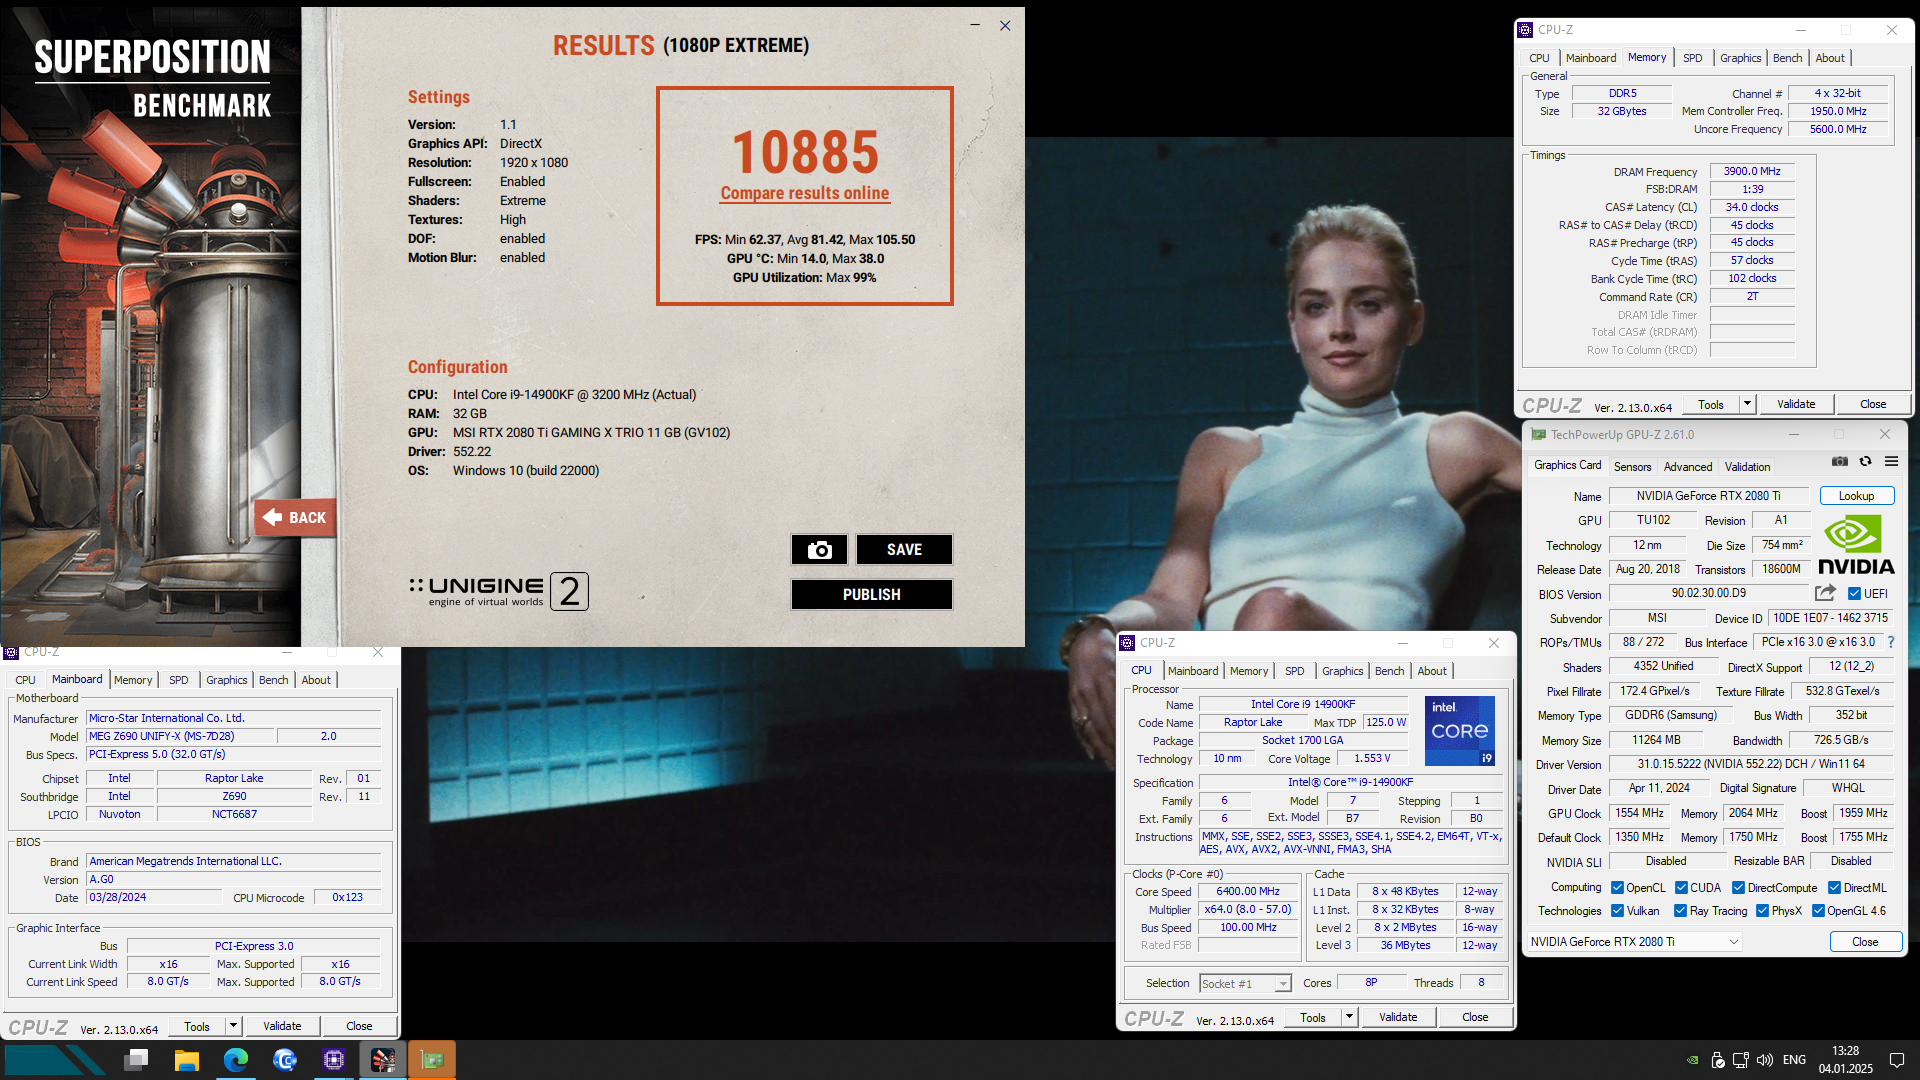Click the BIOS Version field in GPU-Z
Screen dimensions: 1920x1080
click(x=1708, y=594)
